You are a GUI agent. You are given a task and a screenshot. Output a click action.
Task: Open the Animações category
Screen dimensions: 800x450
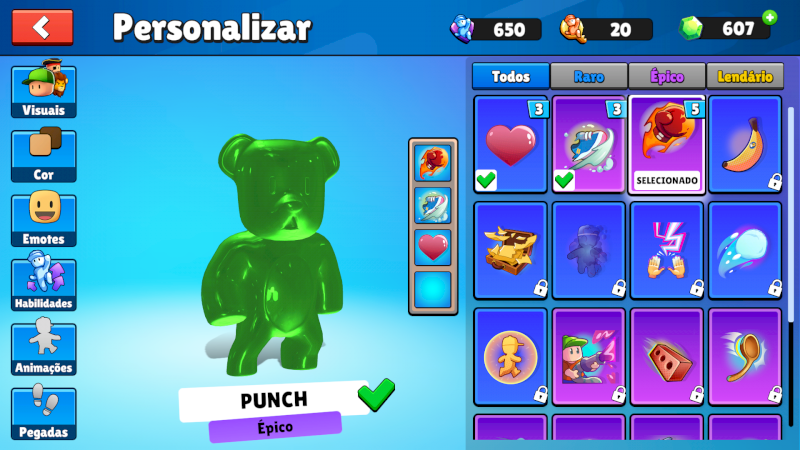pyautogui.click(x=43, y=348)
